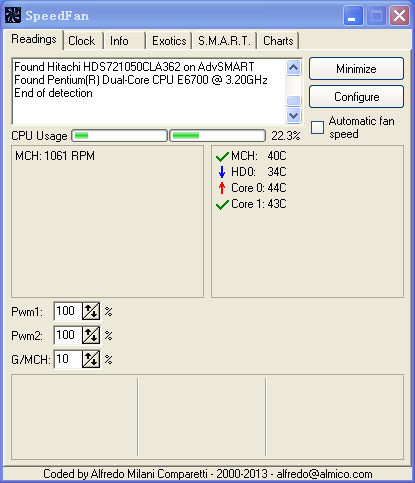Select the Exotics tab

click(x=169, y=41)
